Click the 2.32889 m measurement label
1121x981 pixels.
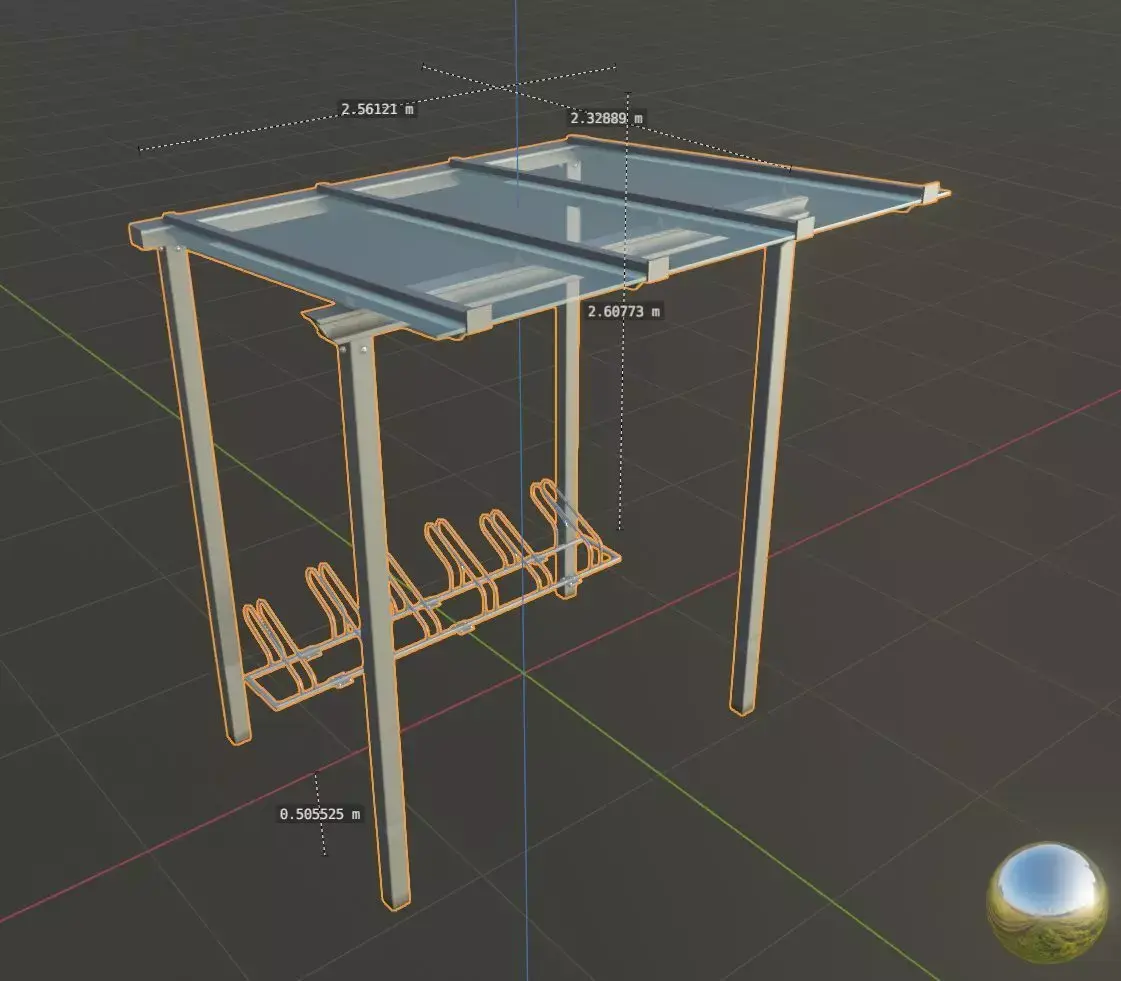coord(606,118)
